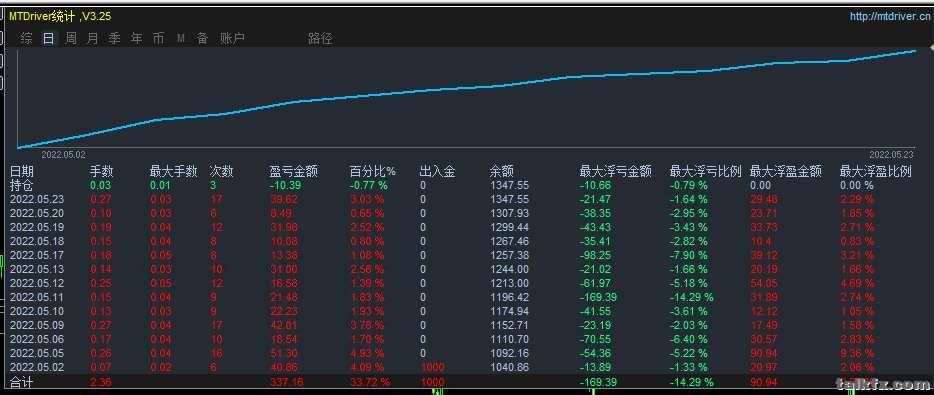Screen dimensions: 934x395
Task: Click the 39.62 profit value
Action: point(284,200)
